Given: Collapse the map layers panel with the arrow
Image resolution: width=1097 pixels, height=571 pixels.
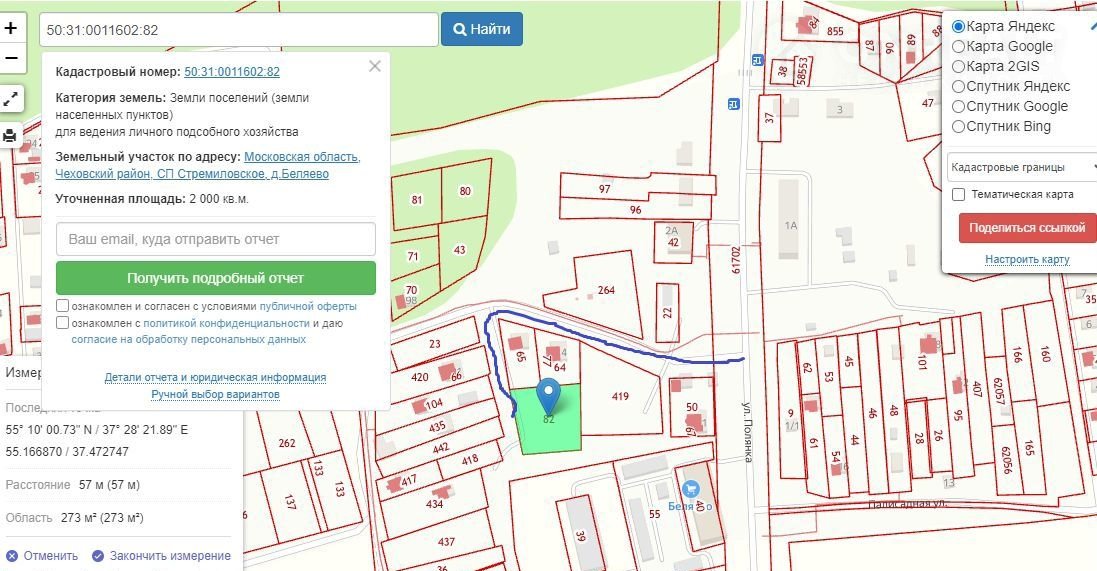Looking at the screenshot, I should coord(1093,26).
